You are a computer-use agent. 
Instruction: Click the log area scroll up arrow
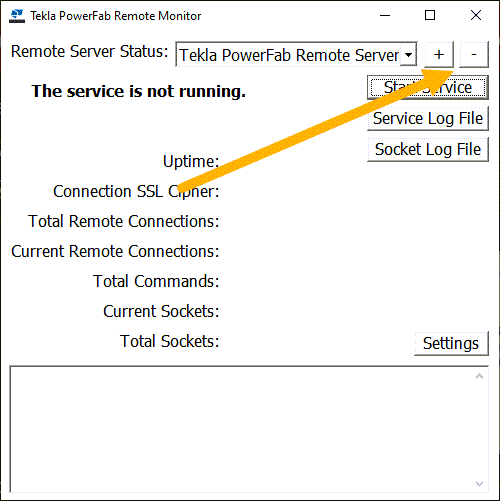click(479, 376)
